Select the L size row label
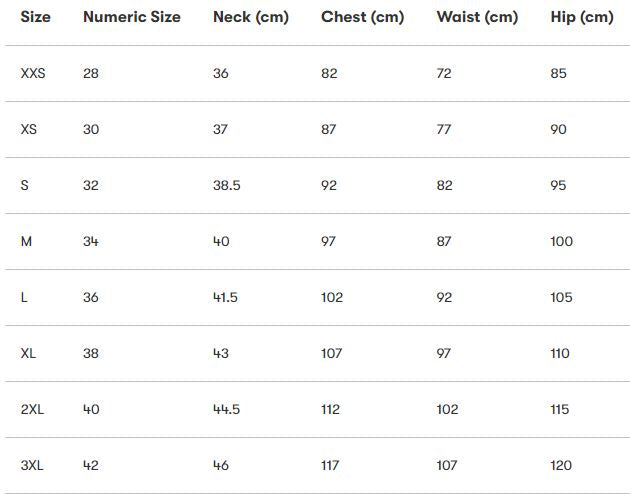 25,297
